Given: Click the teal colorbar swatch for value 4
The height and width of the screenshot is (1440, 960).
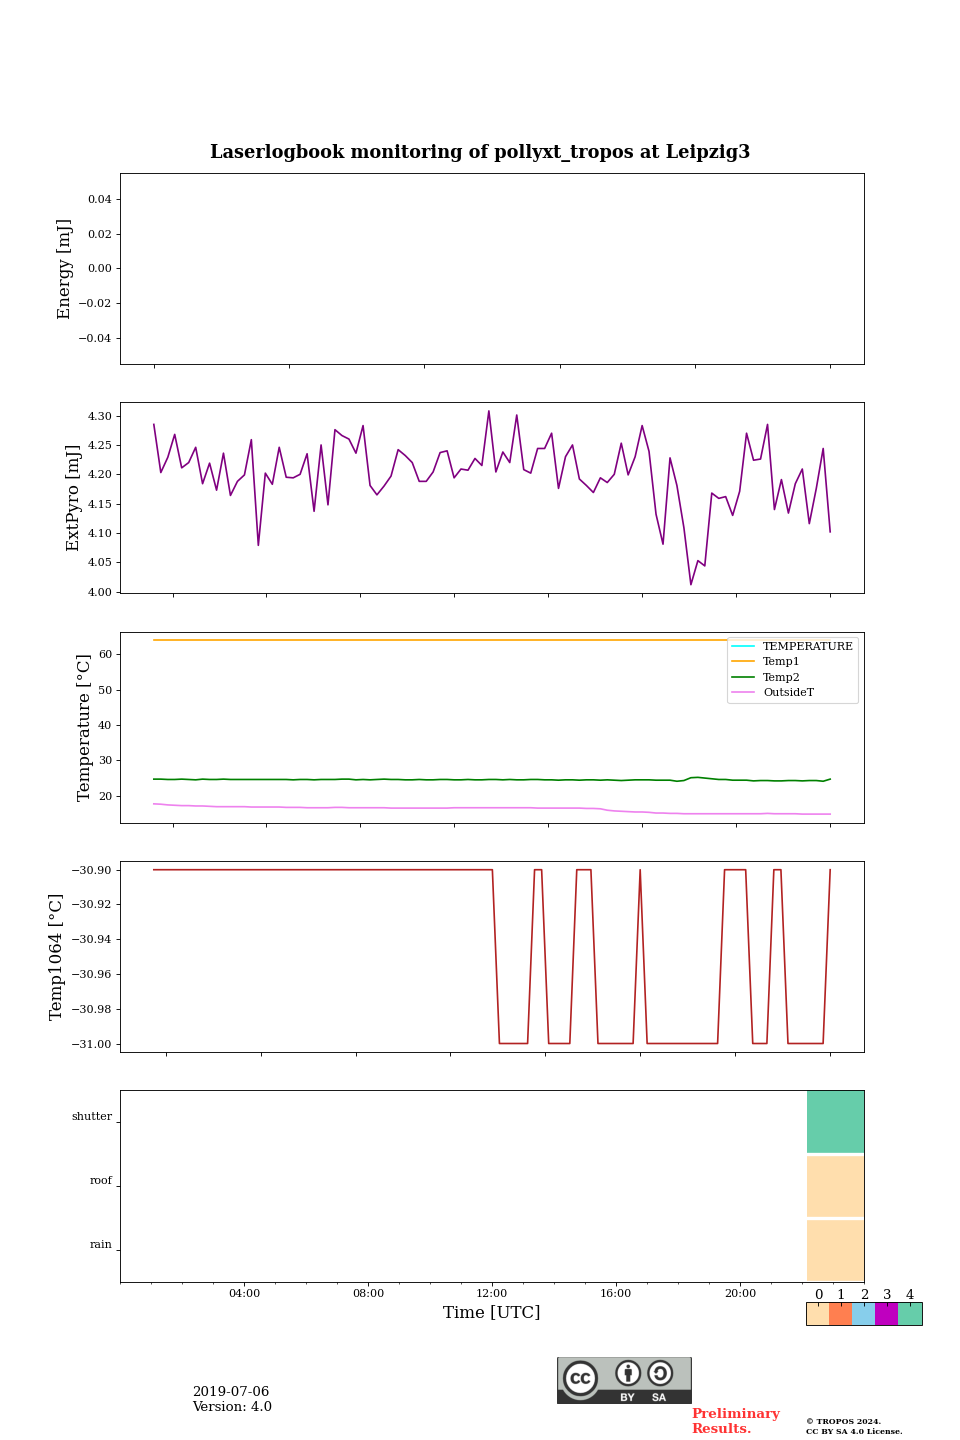Looking at the screenshot, I should coord(910,1314).
